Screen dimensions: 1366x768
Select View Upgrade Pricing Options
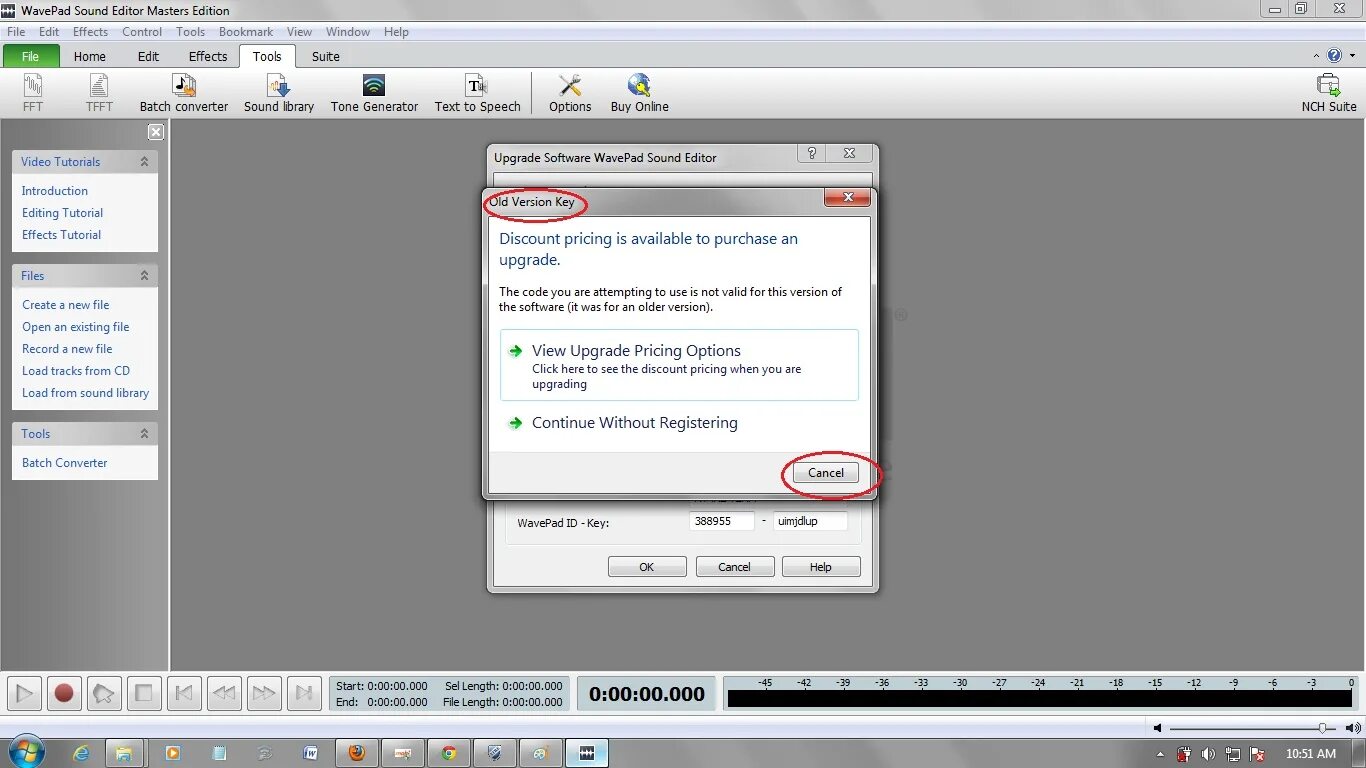pyautogui.click(x=679, y=365)
